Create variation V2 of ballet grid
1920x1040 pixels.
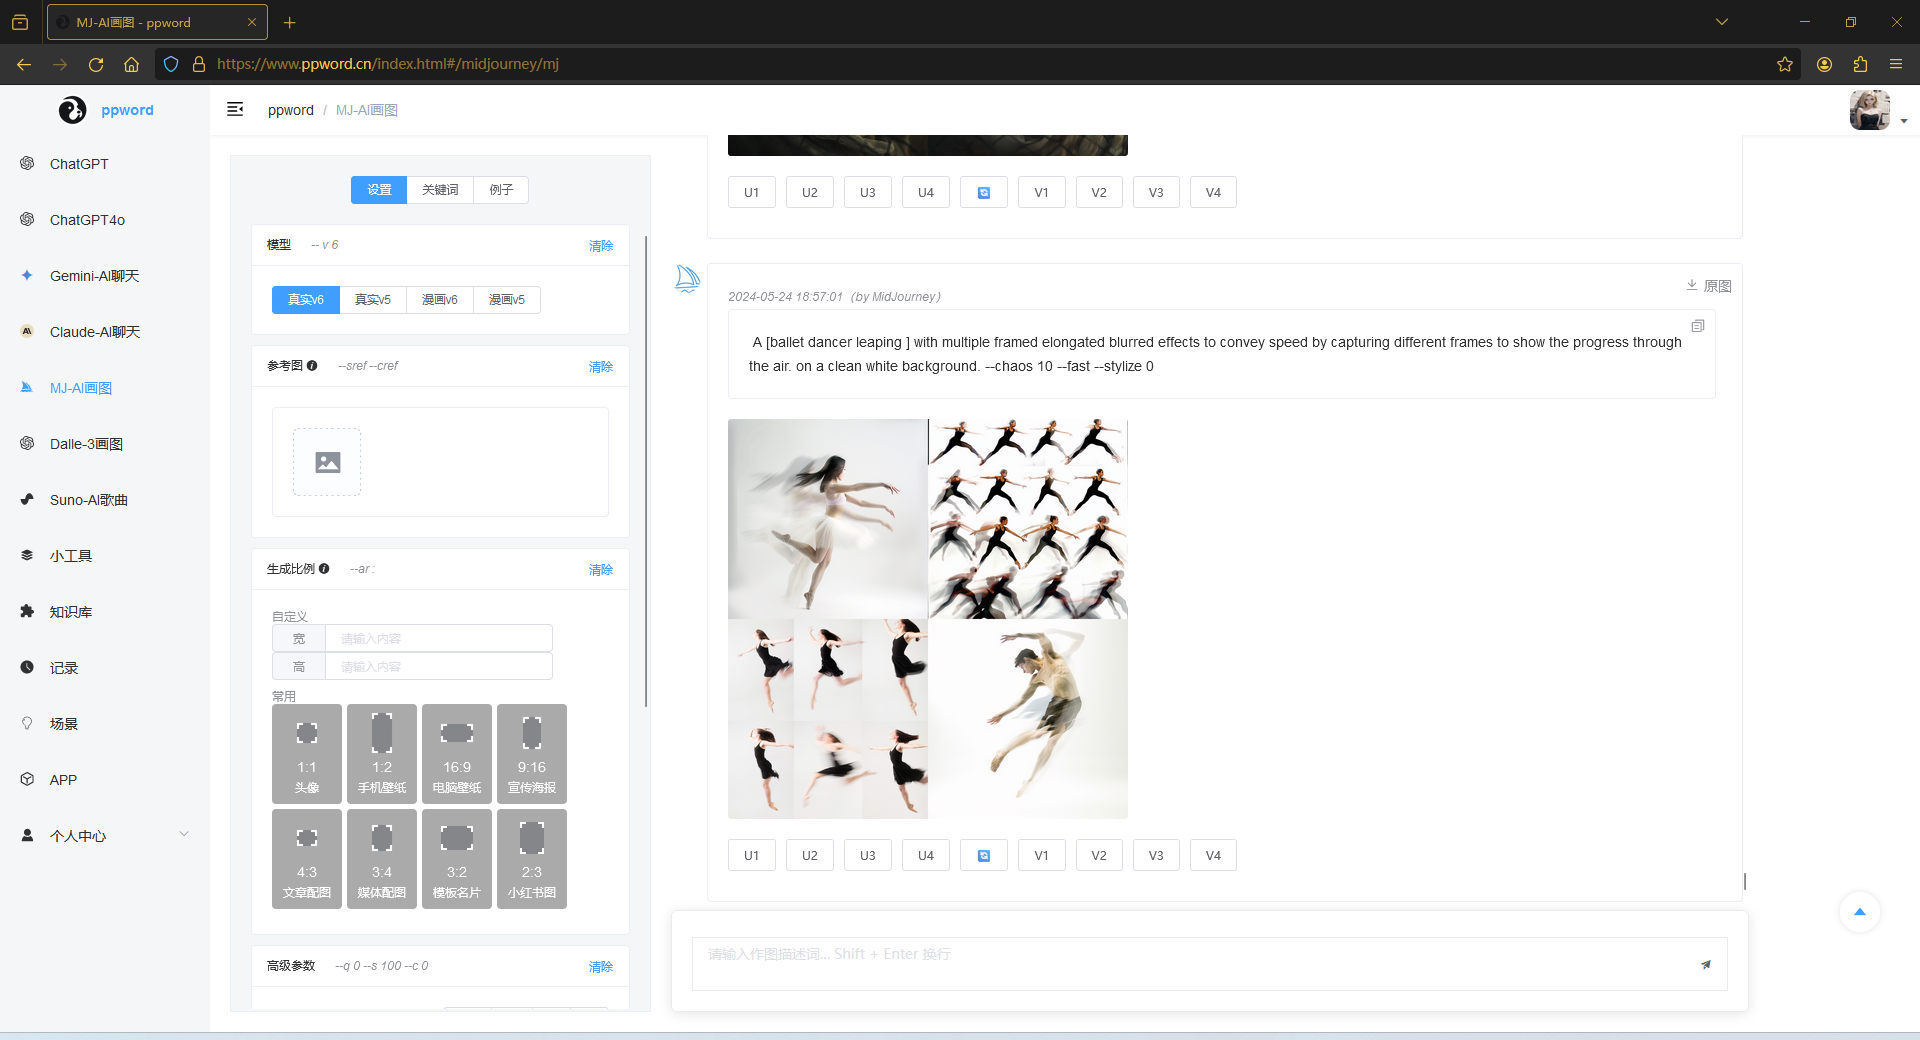click(x=1099, y=856)
